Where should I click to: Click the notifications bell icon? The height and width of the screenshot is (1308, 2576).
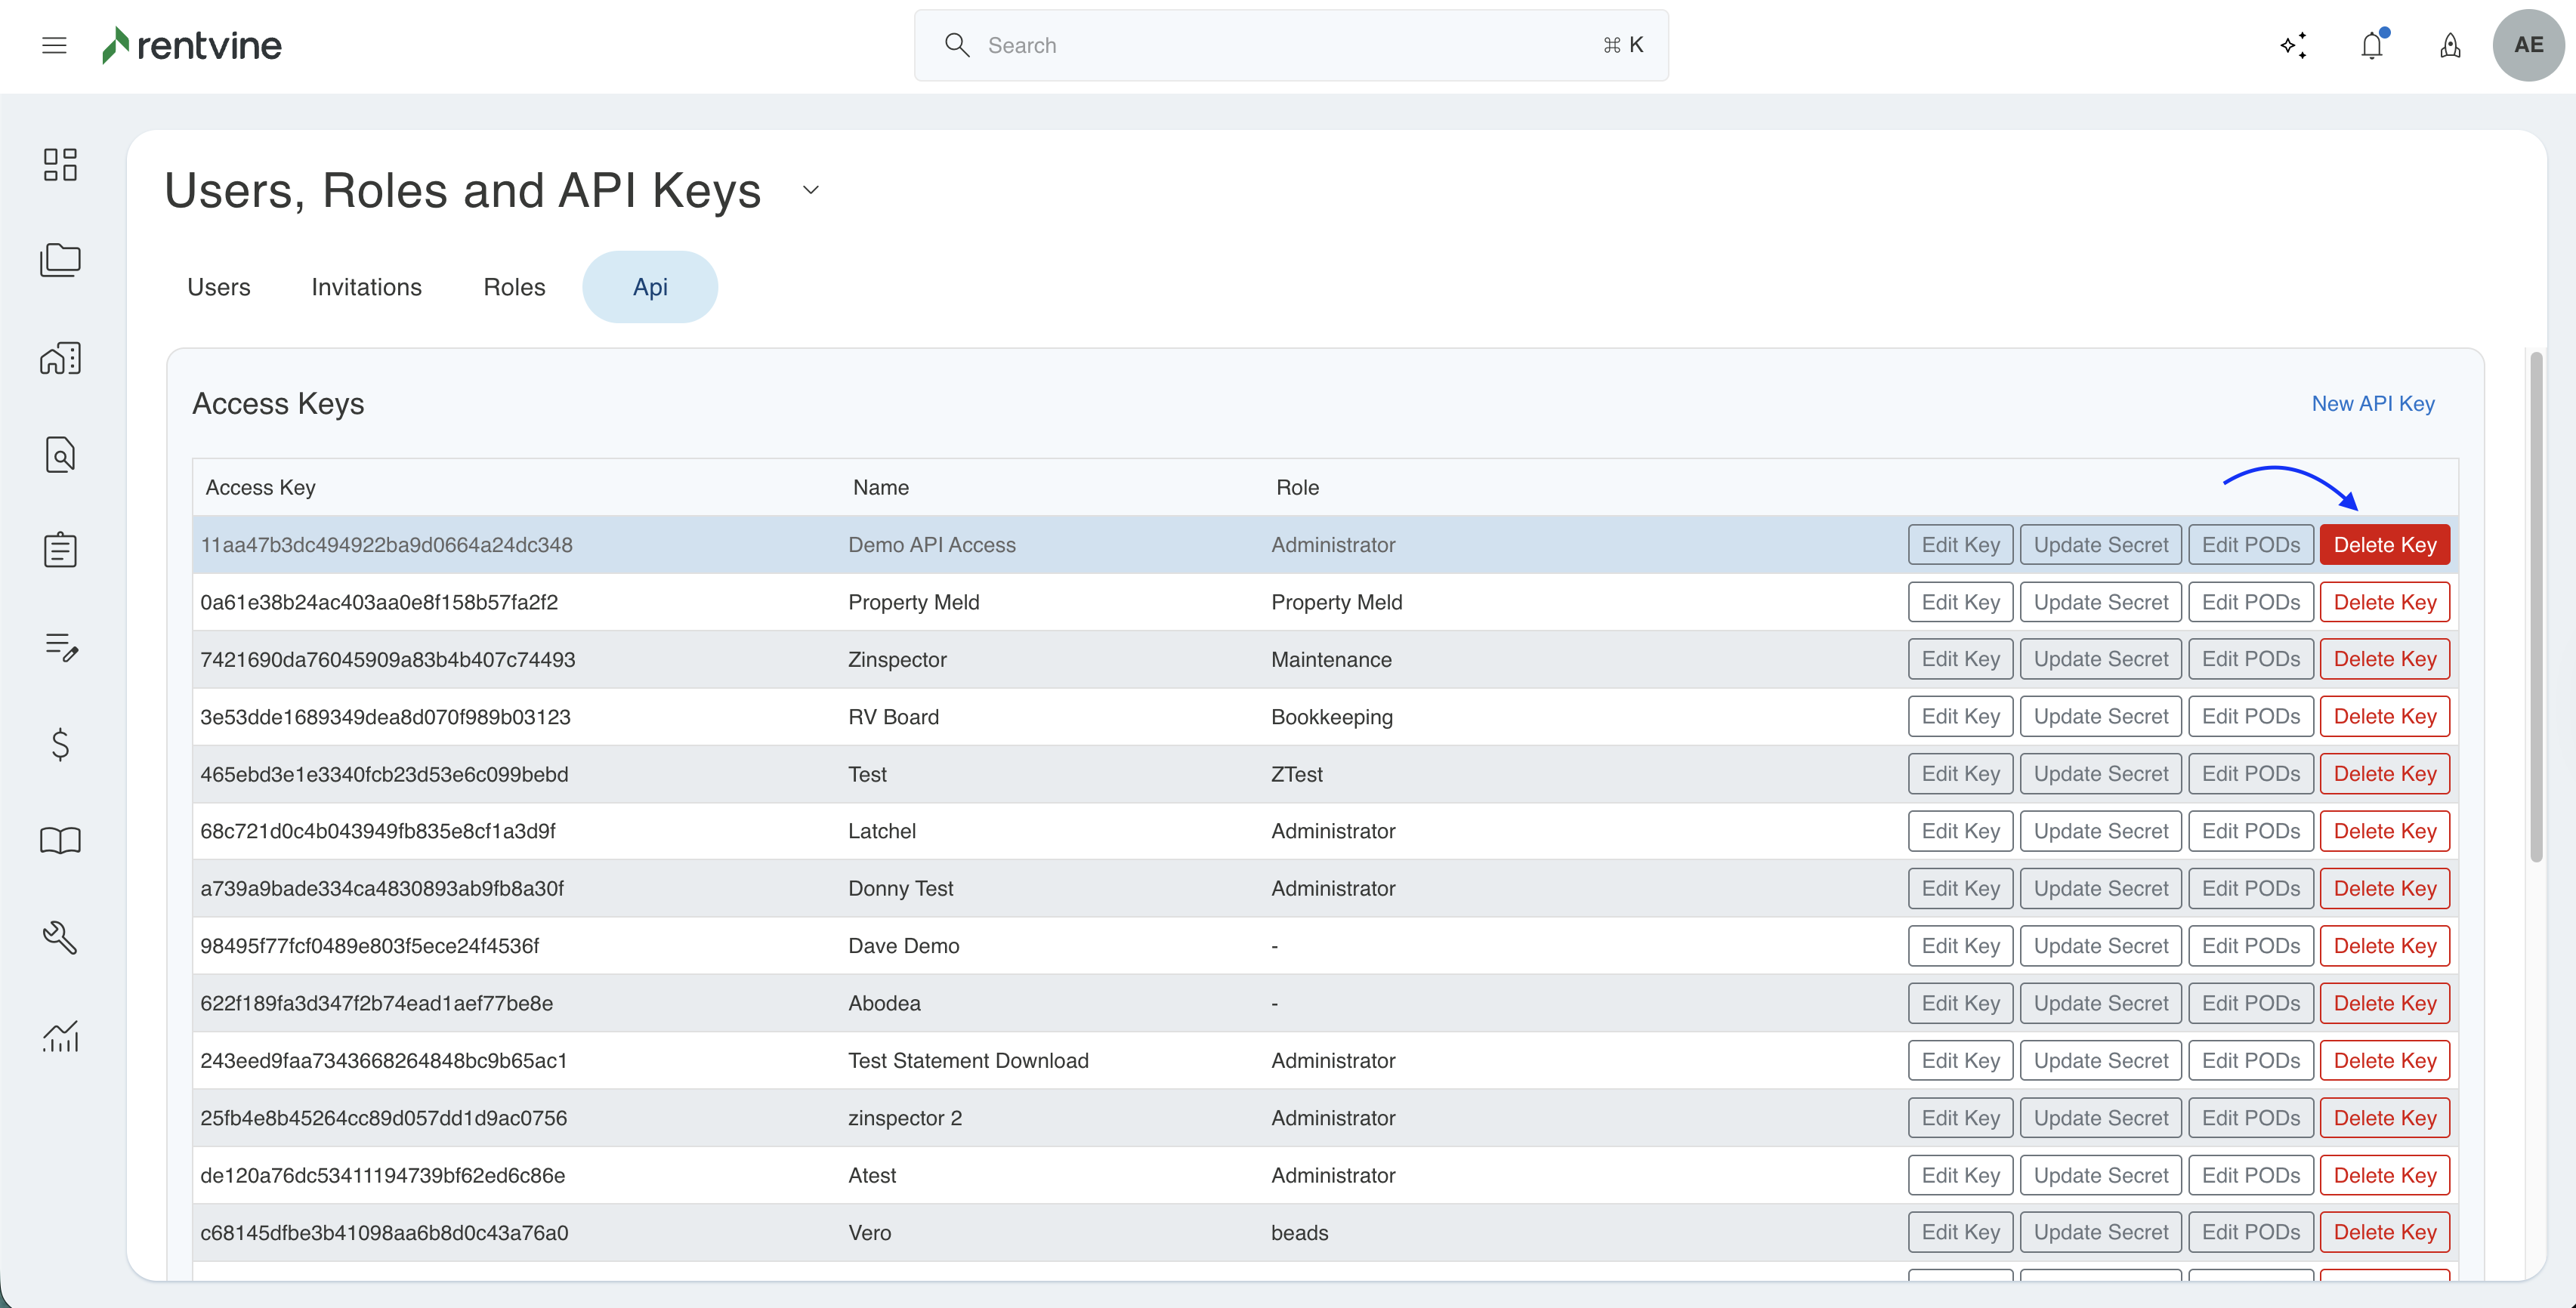[x=2372, y=45]
